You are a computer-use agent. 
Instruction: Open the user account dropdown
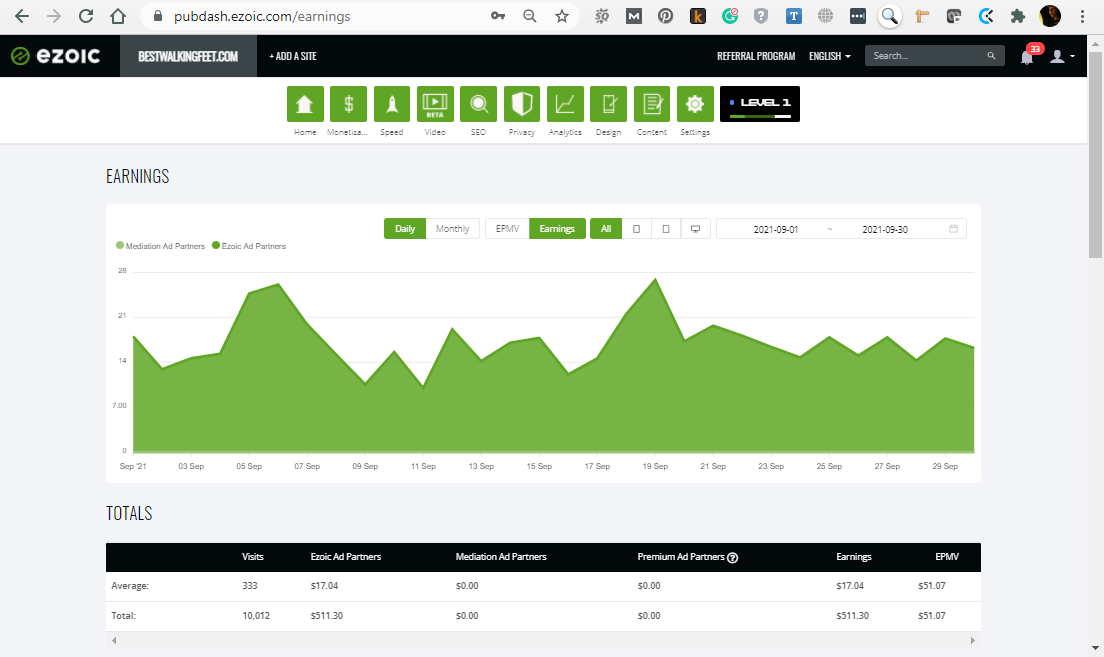click(1062, 56)
